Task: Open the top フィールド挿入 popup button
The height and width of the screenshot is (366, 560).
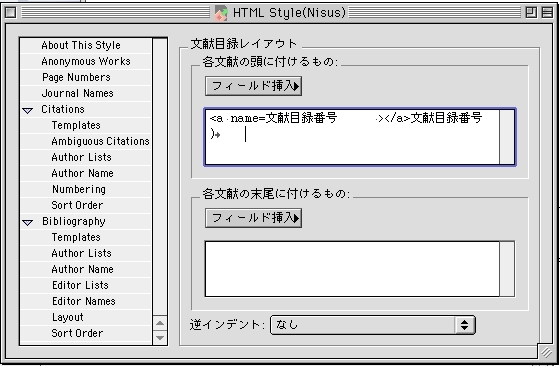Action: pos(254,86)
